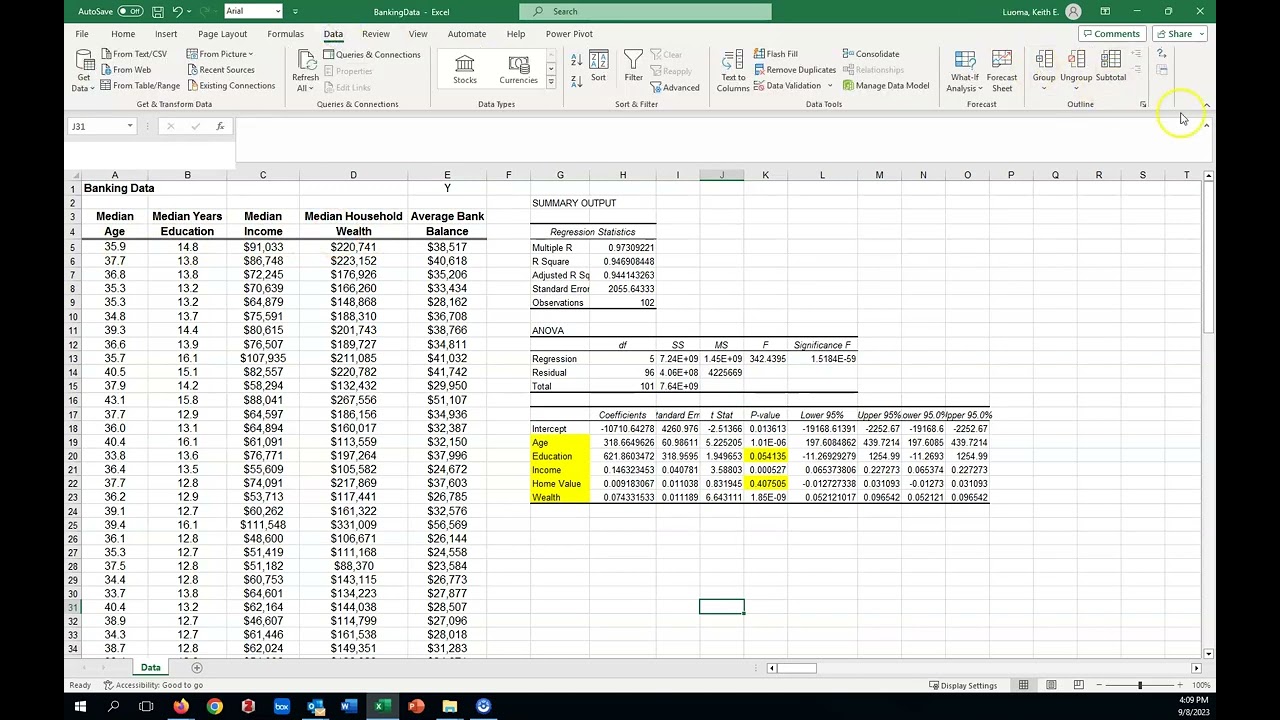Expand the Data Types gallery
This screenshot has width=1280, height=720.
(550, 82)
